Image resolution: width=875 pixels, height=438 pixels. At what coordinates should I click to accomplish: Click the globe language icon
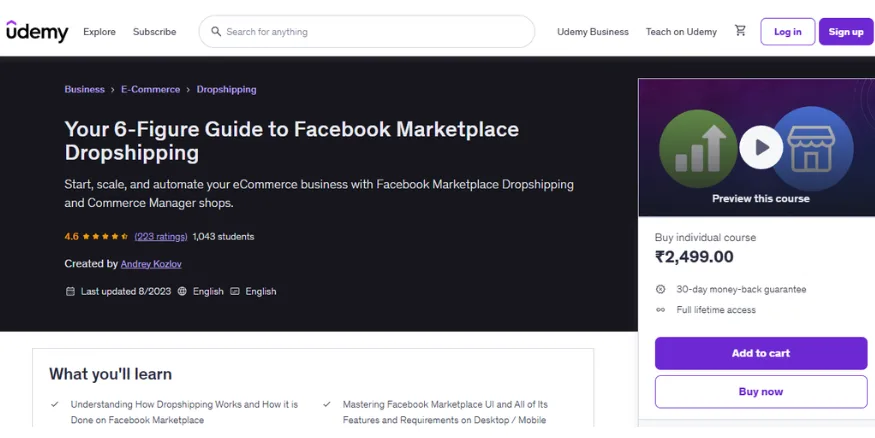click(x=182, y=291)
